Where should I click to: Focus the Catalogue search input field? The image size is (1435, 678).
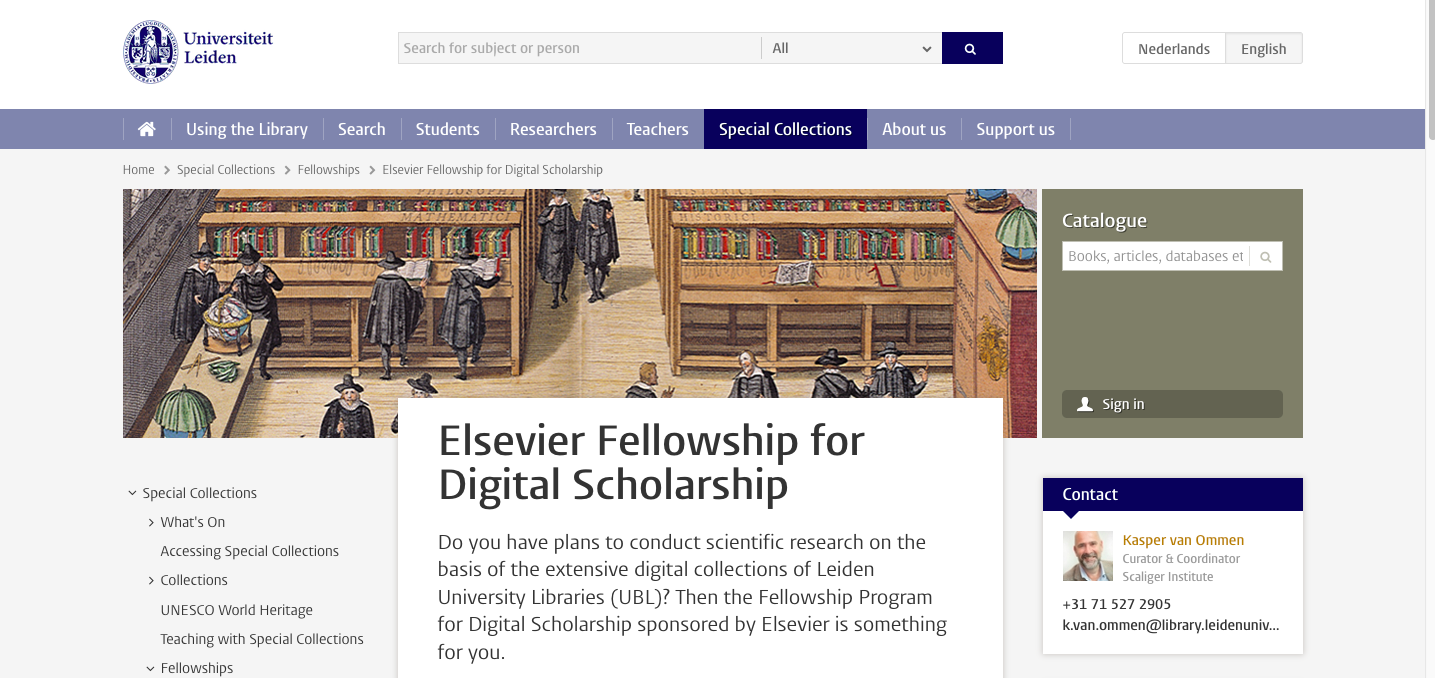1156,257
